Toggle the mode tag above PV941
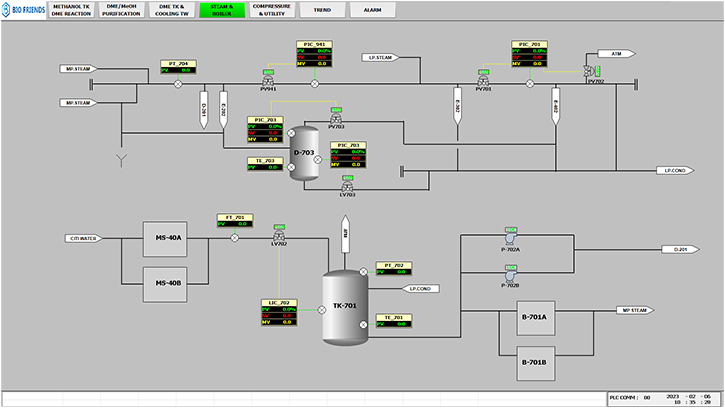 click(268, 72)
